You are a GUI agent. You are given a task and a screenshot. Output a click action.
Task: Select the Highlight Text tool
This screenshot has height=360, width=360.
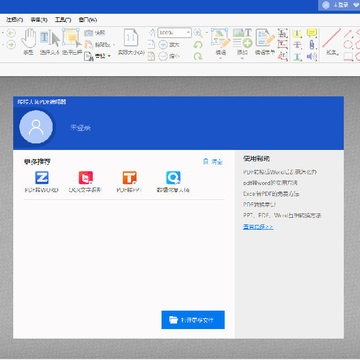297,33
